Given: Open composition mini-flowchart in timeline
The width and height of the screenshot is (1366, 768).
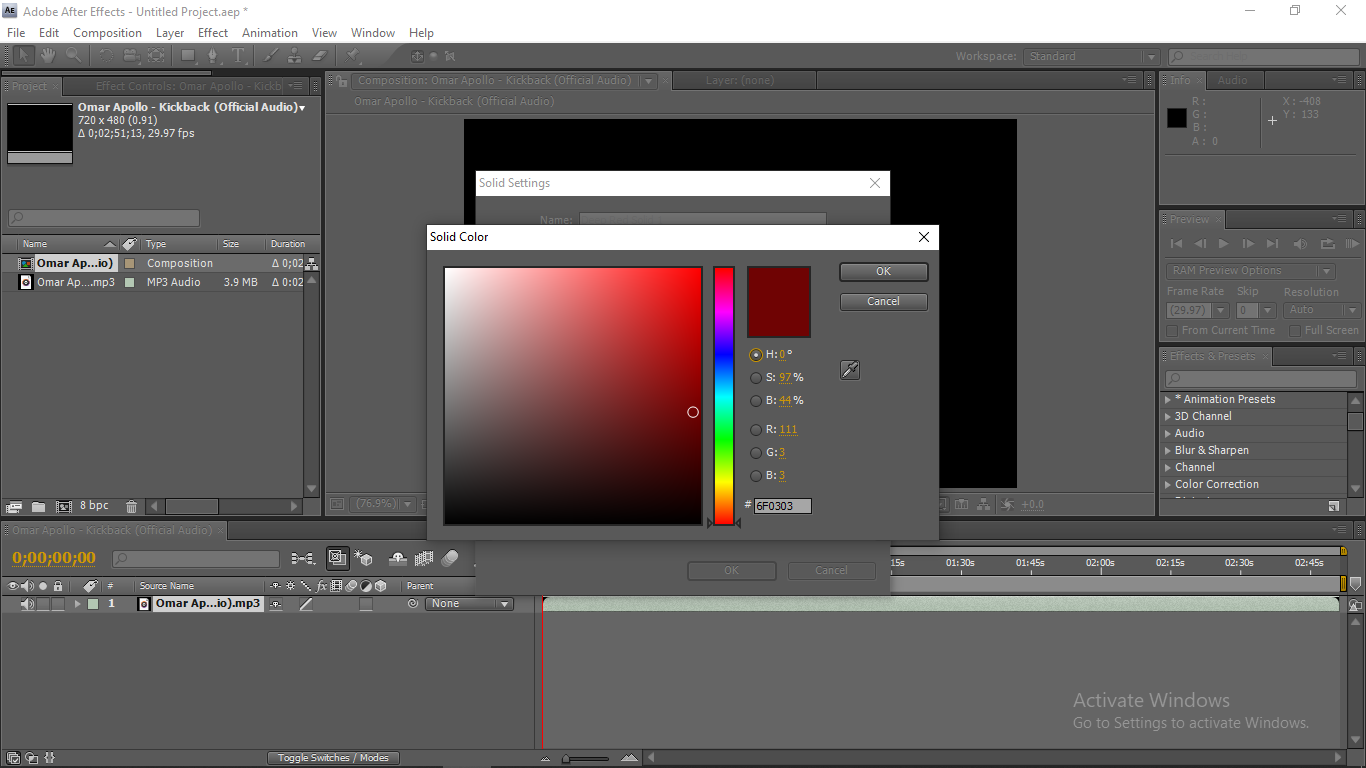Looking at the screenshot, I should click(x=302, y=559).
